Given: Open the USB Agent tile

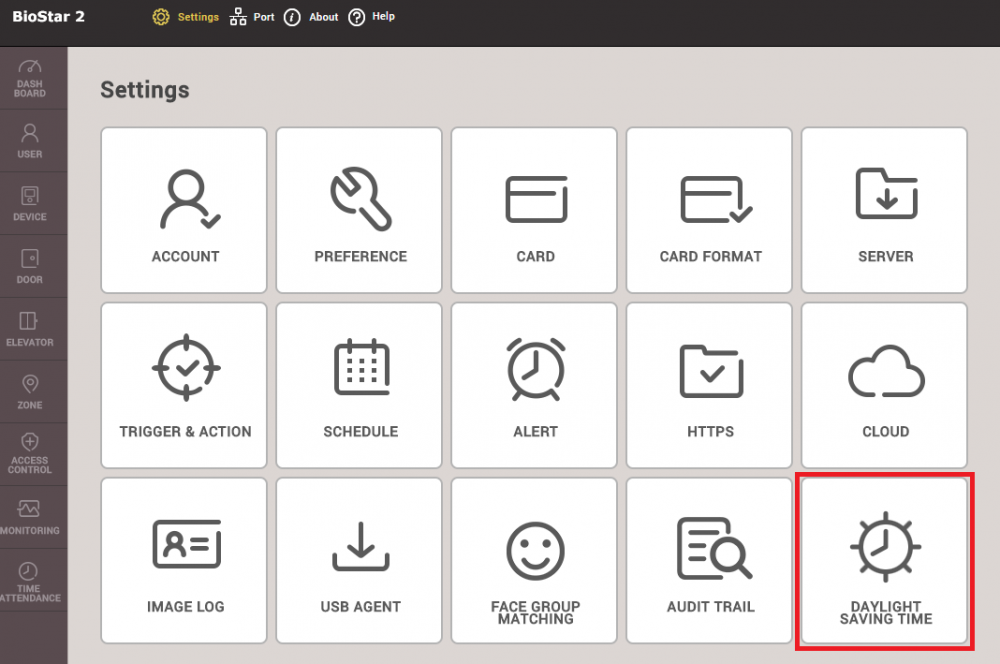Looking at the screenshot, I should click(360, 560).
